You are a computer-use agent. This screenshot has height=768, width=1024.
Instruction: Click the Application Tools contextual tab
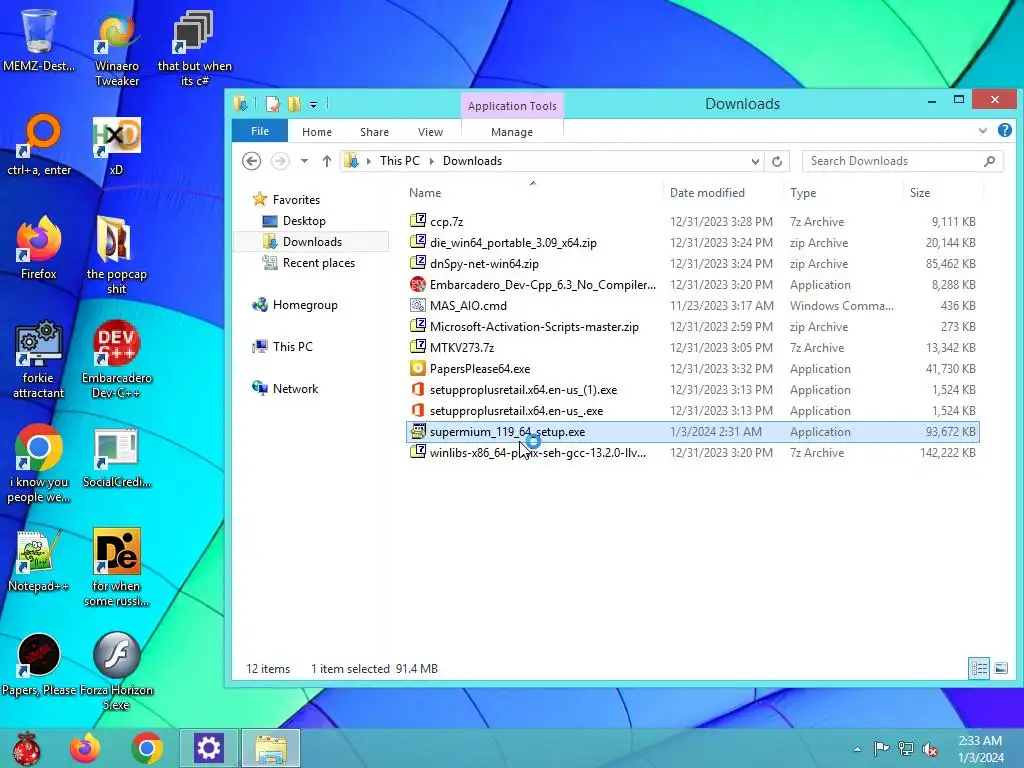point(512,106)
